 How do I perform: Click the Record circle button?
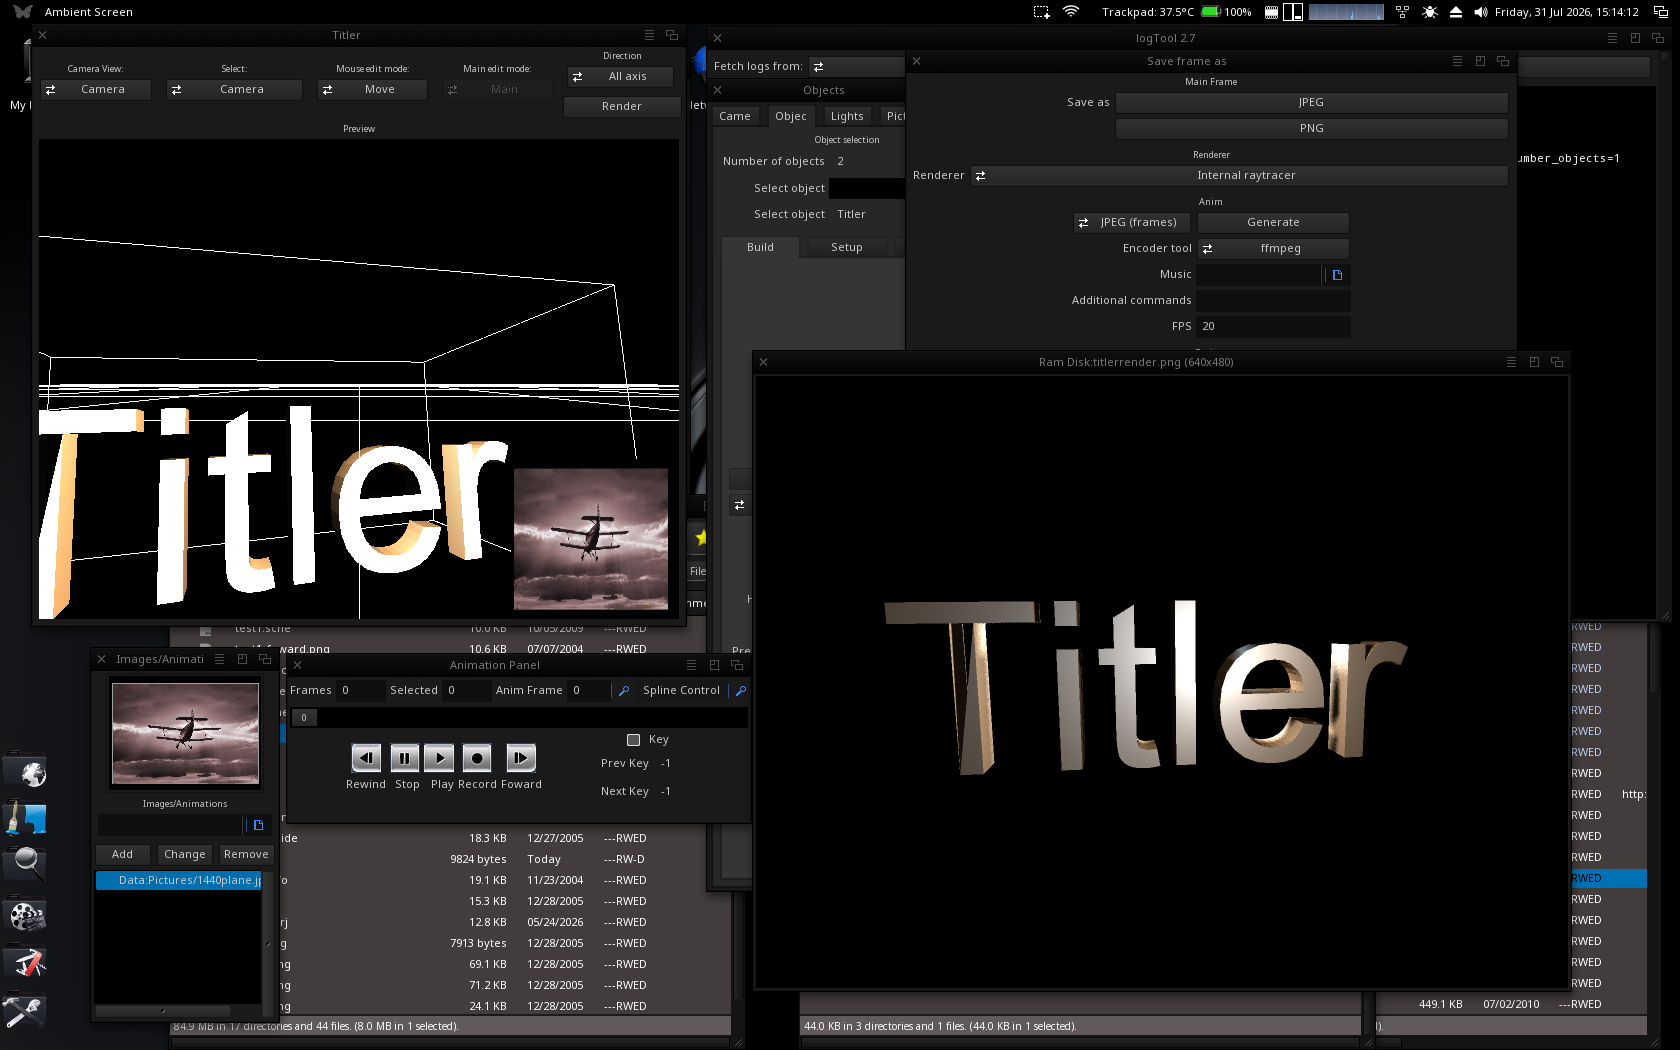477,758
